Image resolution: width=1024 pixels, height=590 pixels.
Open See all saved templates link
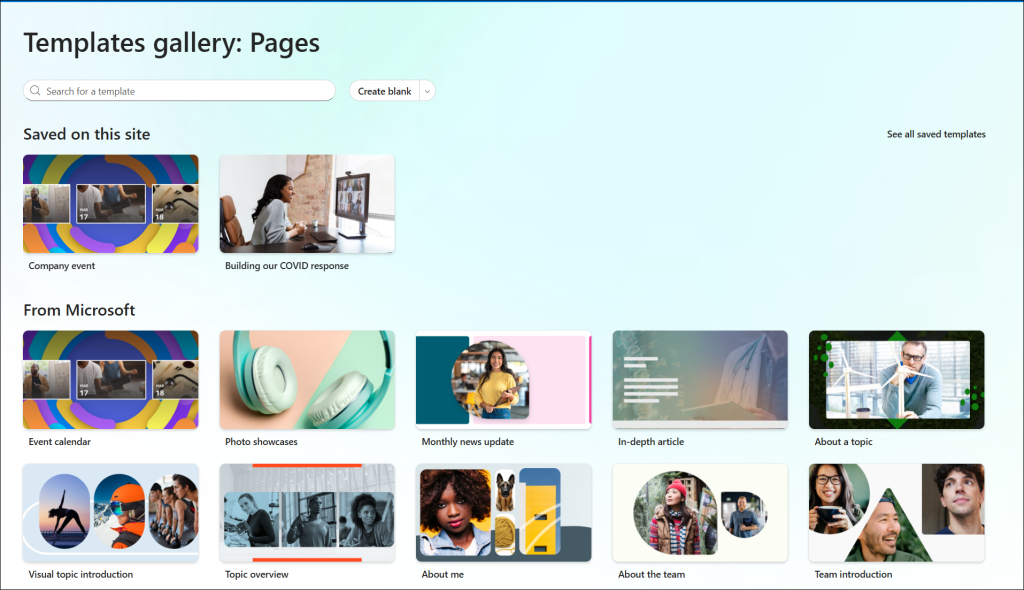pyautogui.click(x=936, y=134)
